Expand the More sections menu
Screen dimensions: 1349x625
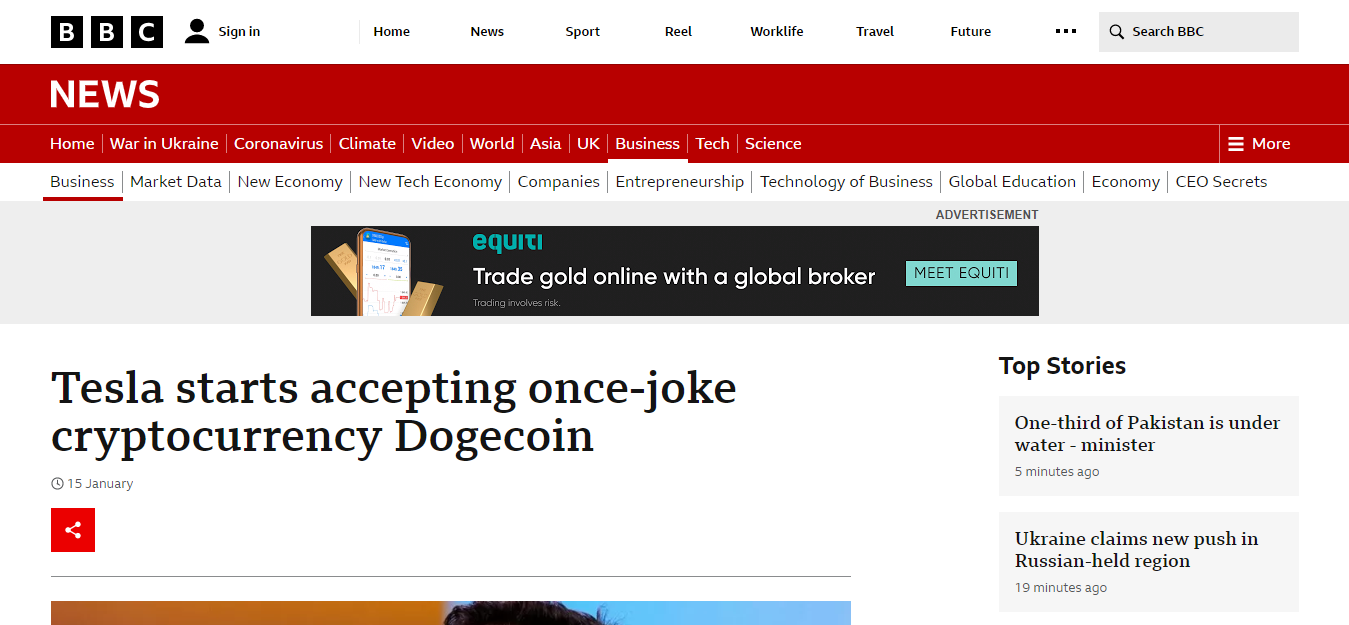tap(1259, 144)
